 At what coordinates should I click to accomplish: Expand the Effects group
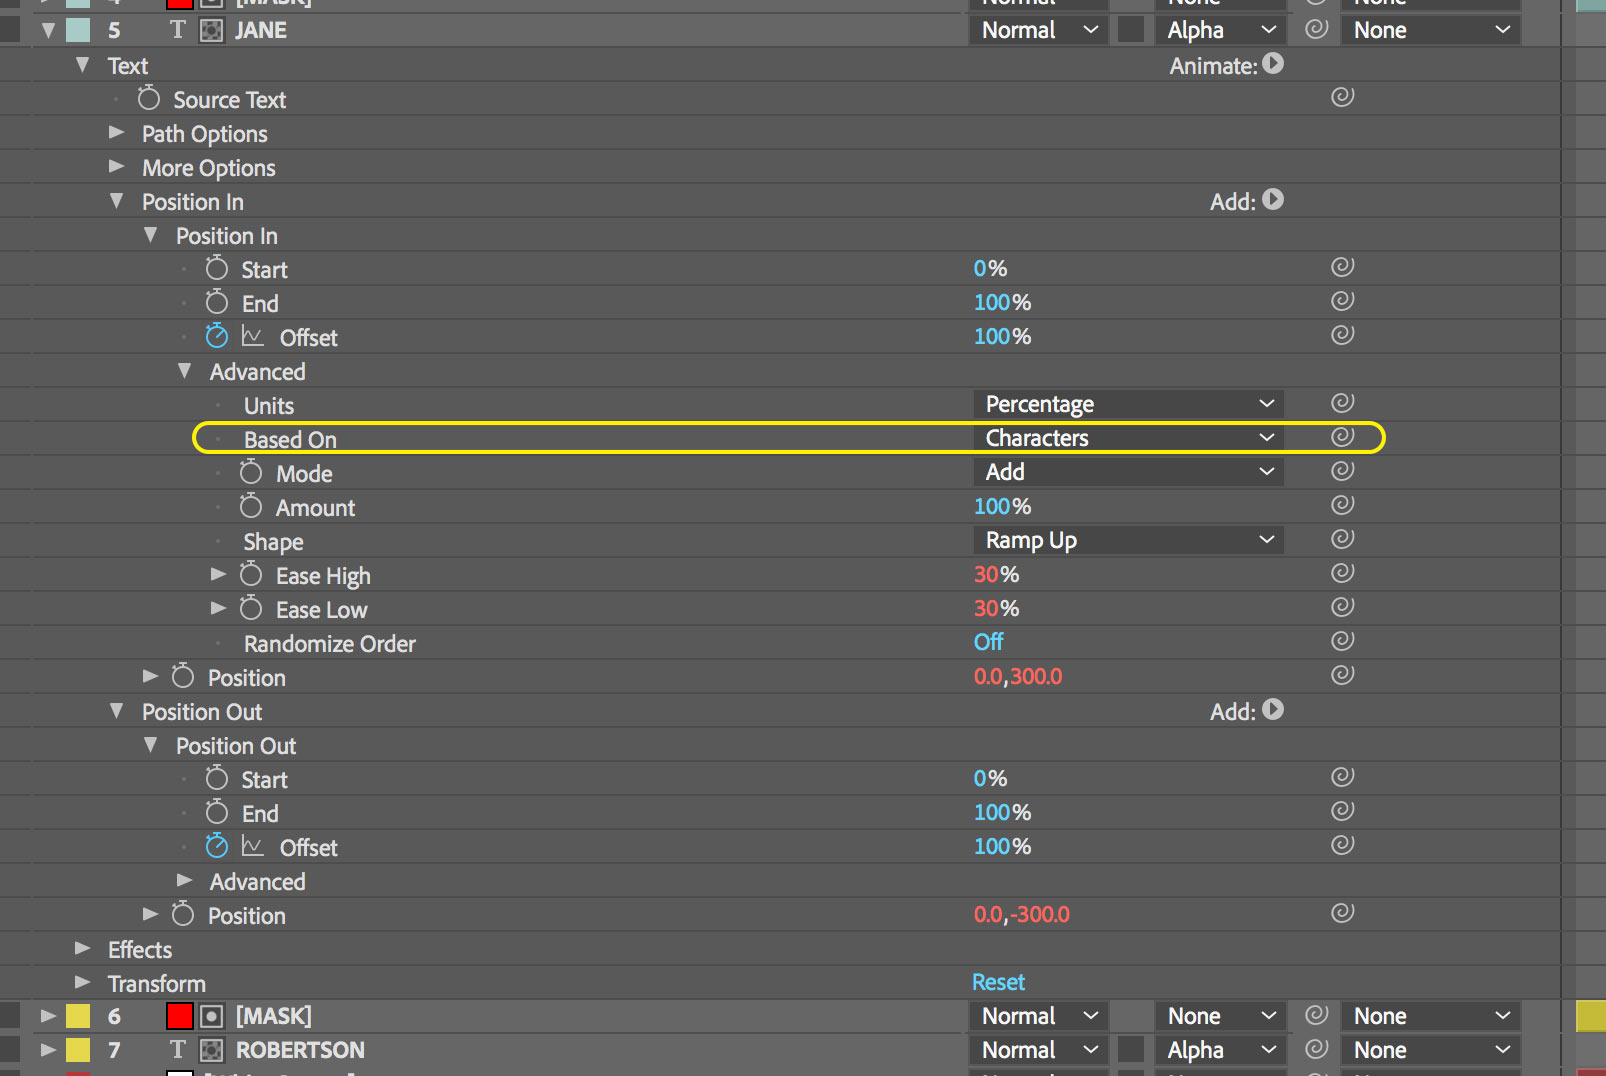[x=82, y=949]
